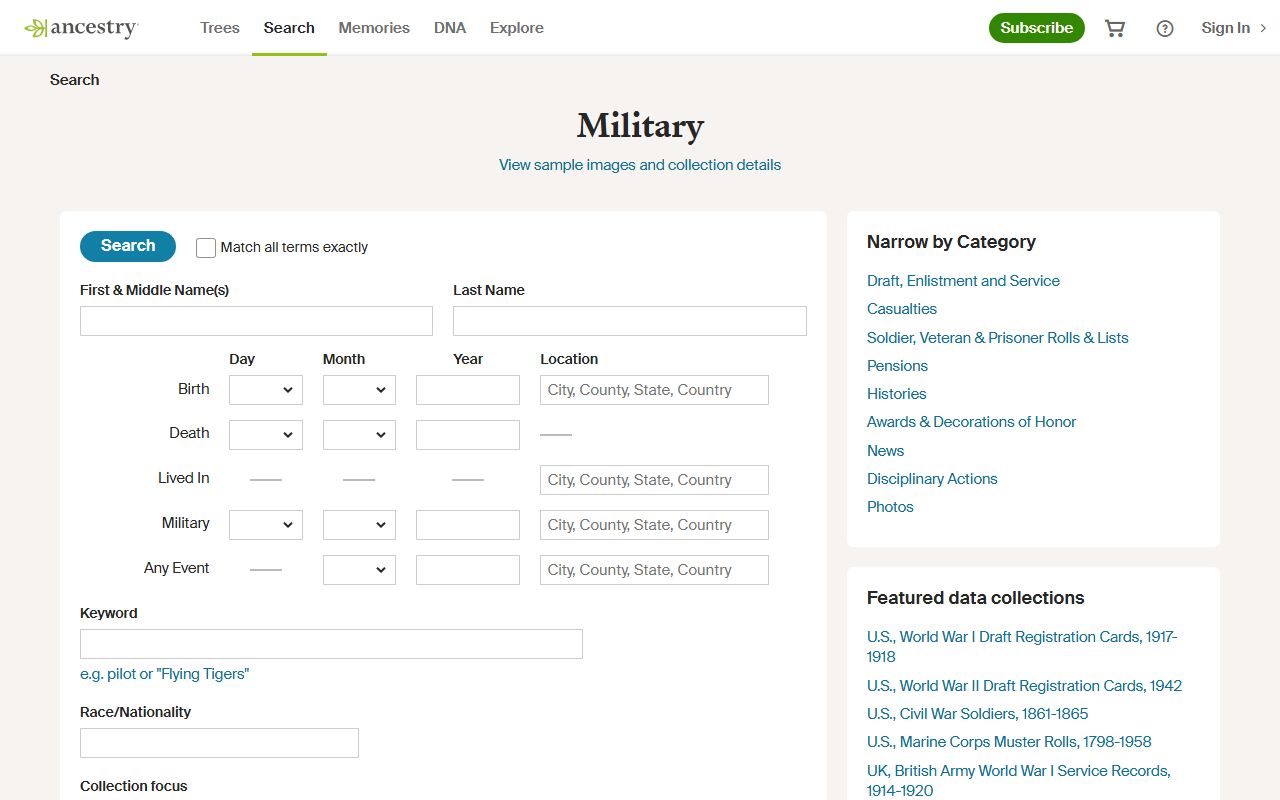Viewport: 1280px width, 800px height.
Task: Click the Last Name field
Action: point(630,321)
